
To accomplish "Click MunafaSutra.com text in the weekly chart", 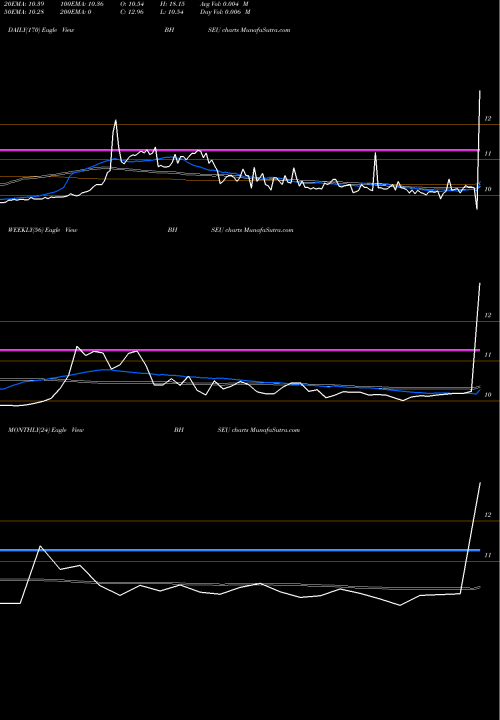I will point(269,230).
